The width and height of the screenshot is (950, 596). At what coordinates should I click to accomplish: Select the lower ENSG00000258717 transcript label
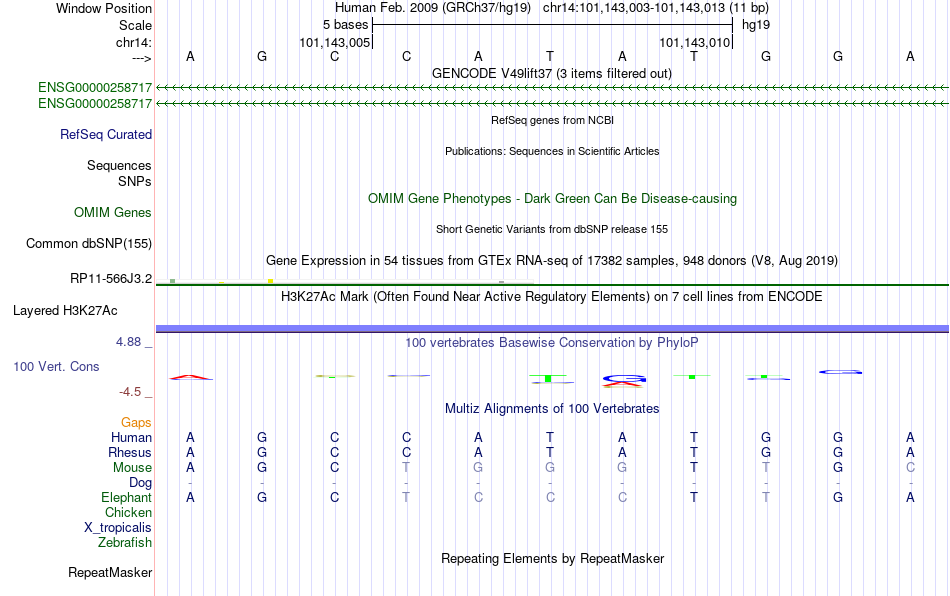click(95, 104)
